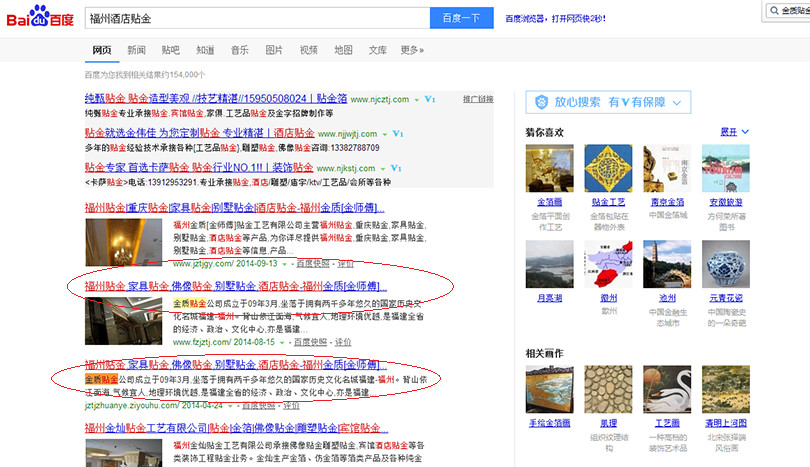The image size is (810, 467).
Task: Switch to the 新闻 tab
Action: pos(136,50)
